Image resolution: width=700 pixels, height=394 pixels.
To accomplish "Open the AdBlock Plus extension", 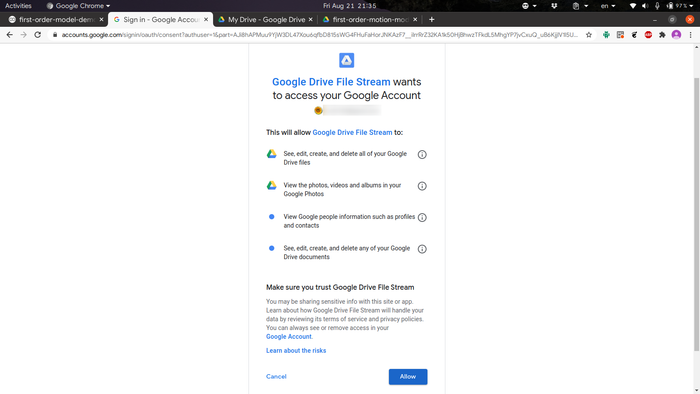I will 648,35.
